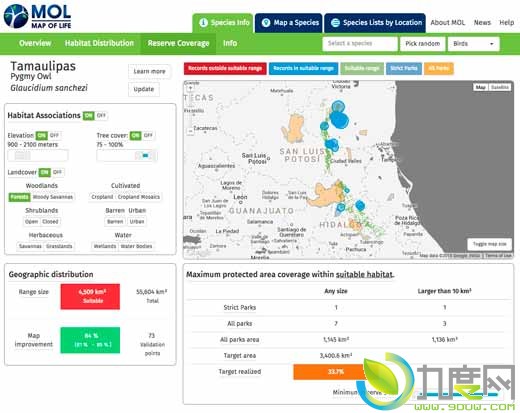
Task: Open the Birds taxon dropdown
Action: (473, 44)
